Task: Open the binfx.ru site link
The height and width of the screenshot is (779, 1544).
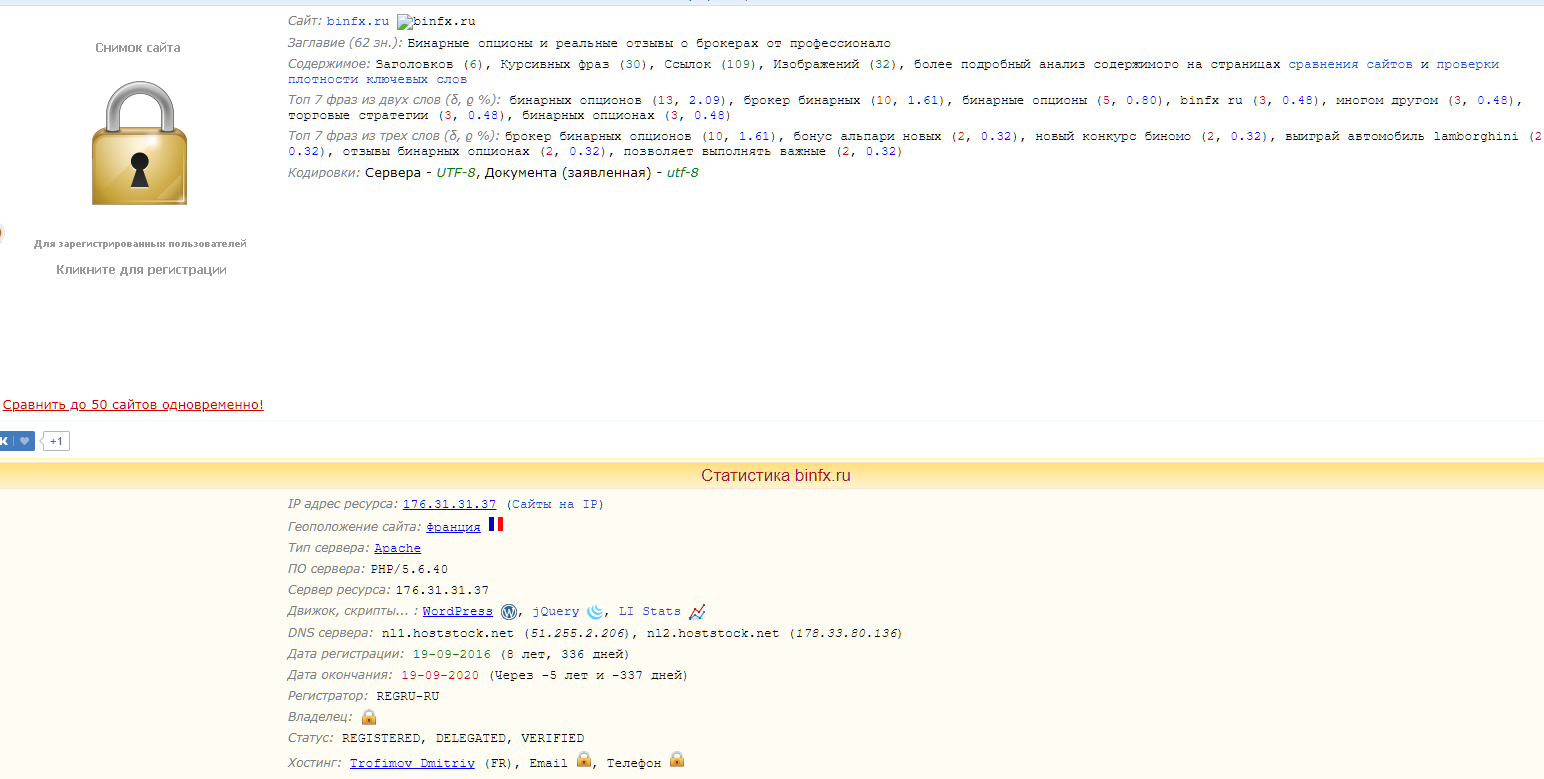Action: pos(357,22)
